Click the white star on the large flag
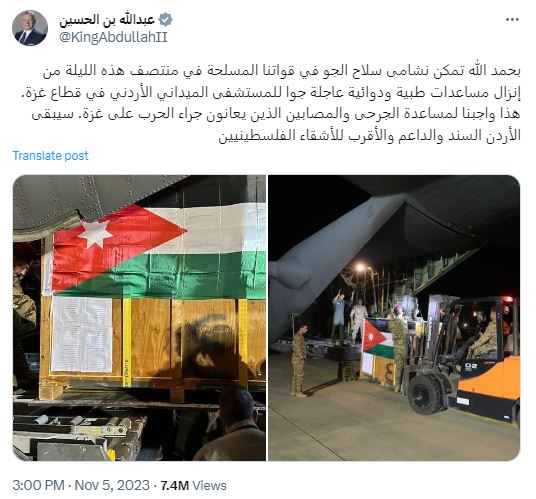Screen dimensions: 536x499 95,234
